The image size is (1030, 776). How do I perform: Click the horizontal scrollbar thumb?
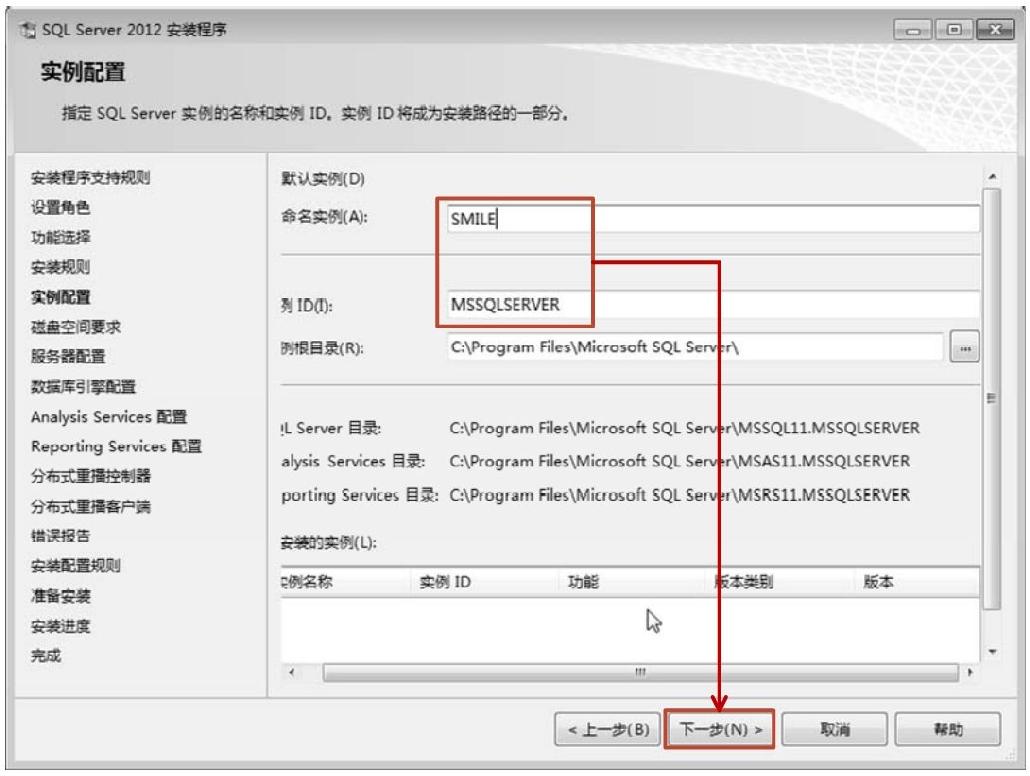coord(640,673)
